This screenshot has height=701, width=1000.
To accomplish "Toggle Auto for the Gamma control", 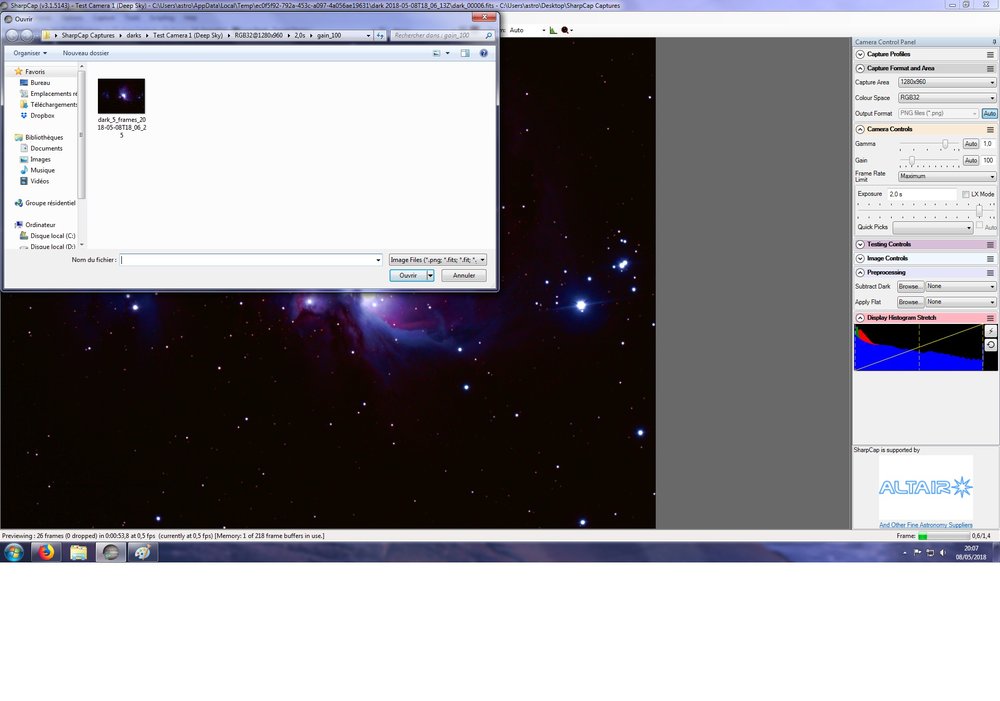I will click(x=971, y=144).
